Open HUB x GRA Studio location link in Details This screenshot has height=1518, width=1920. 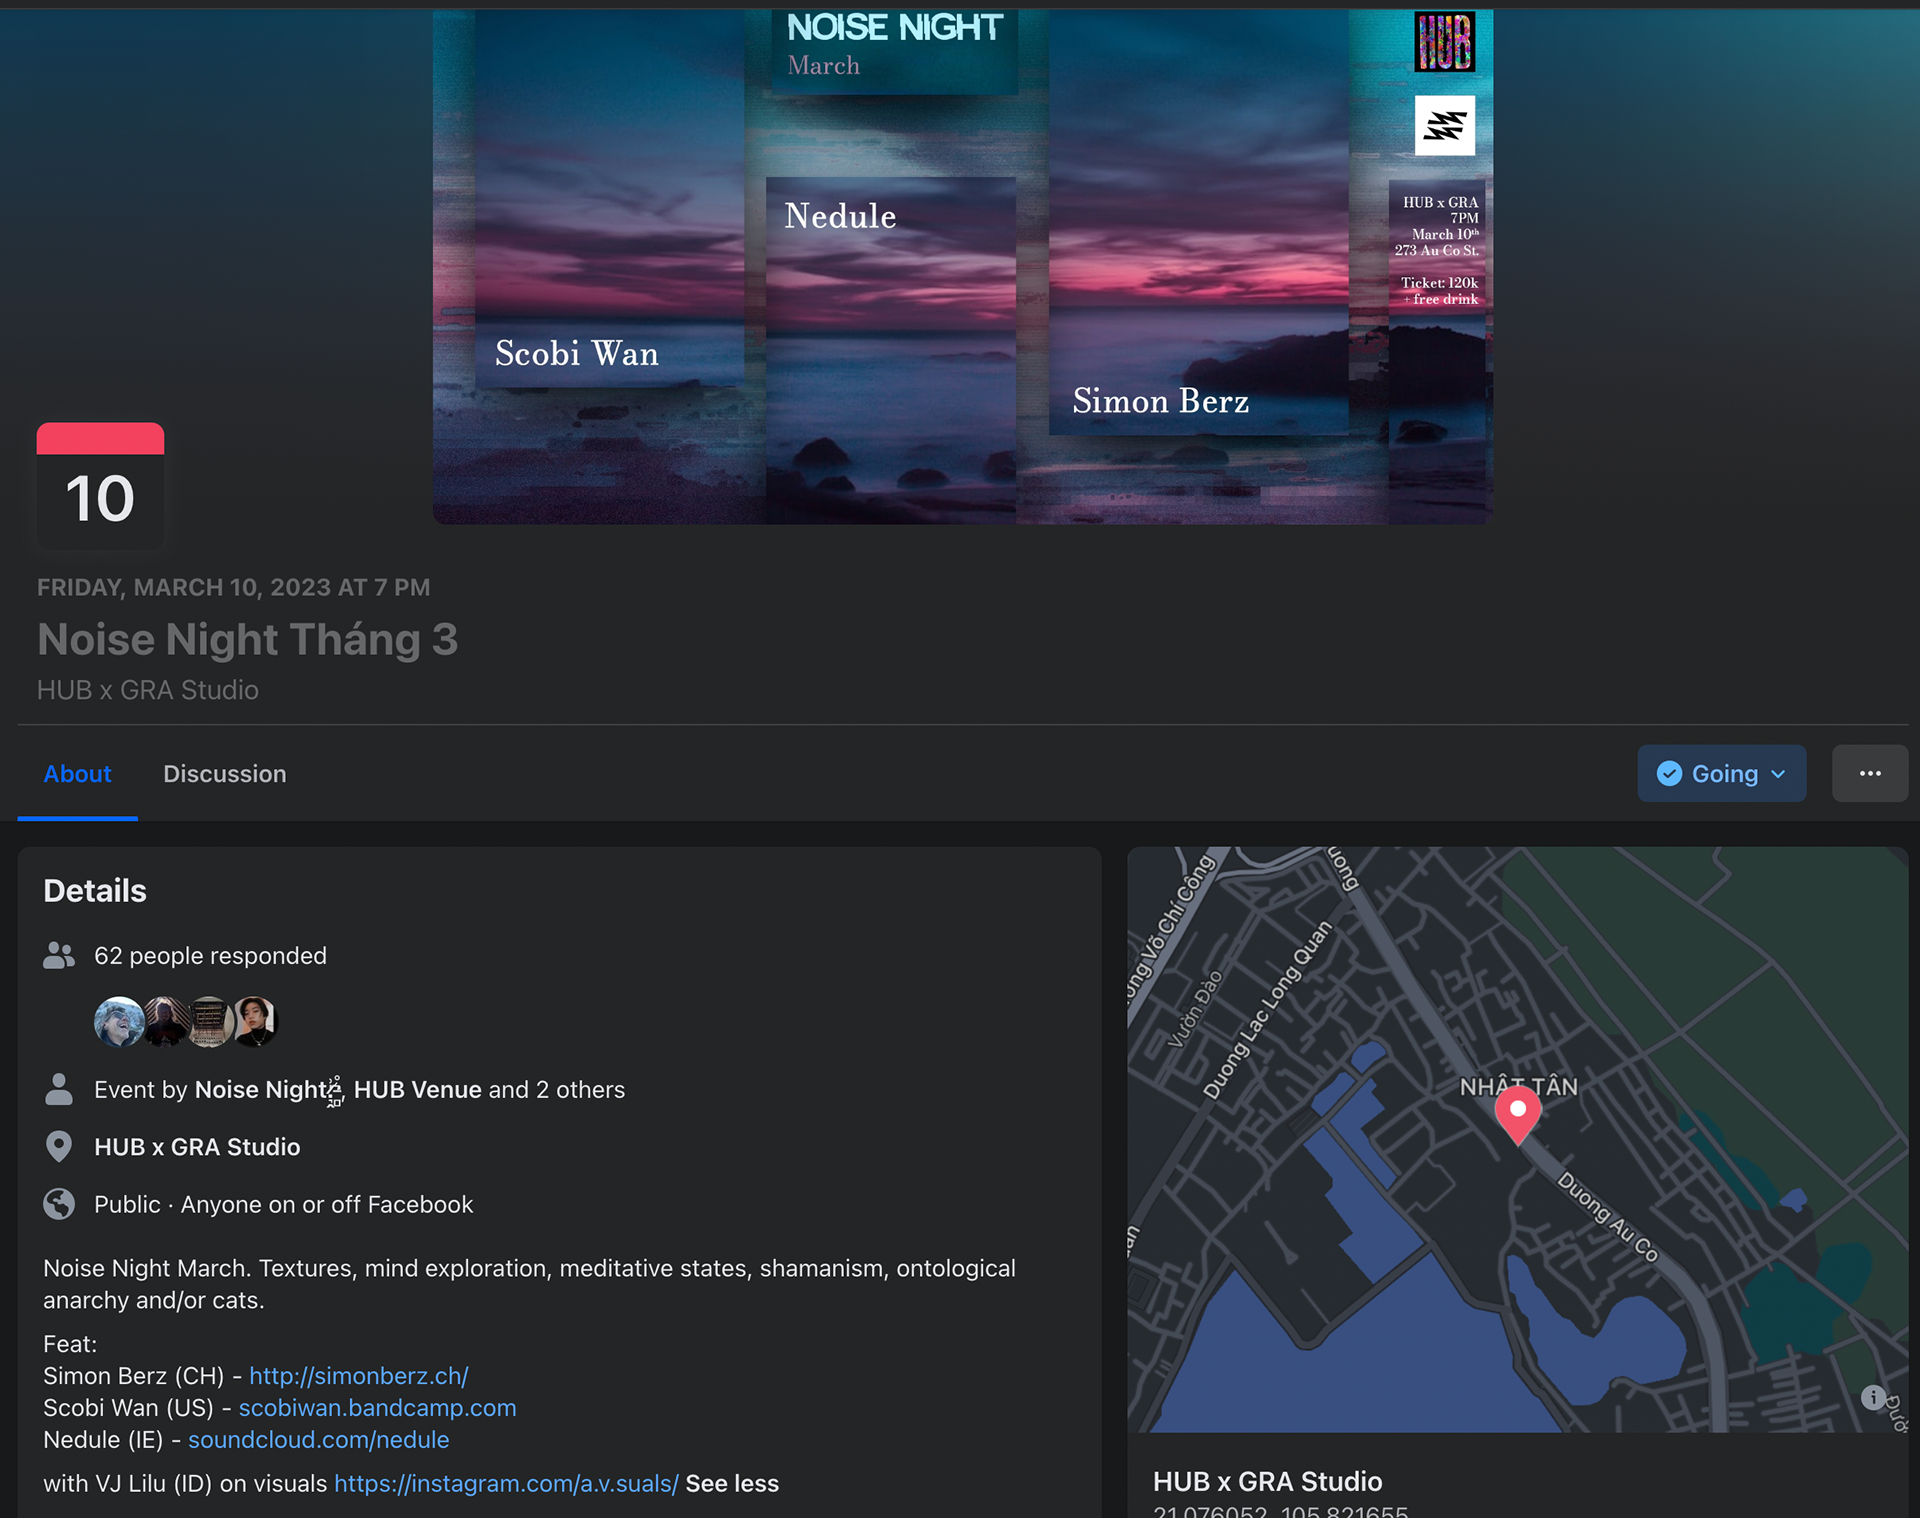(x=197, y=1147)
